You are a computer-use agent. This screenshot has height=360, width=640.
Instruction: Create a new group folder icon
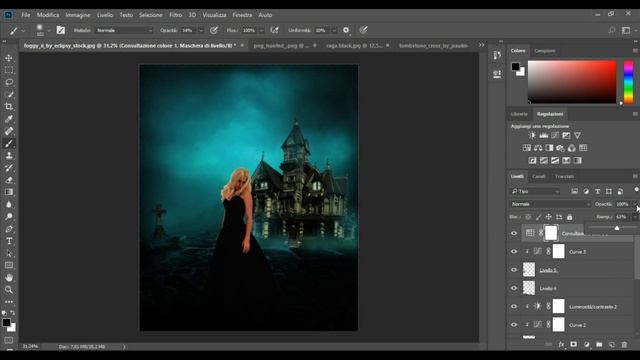[599, 345]
